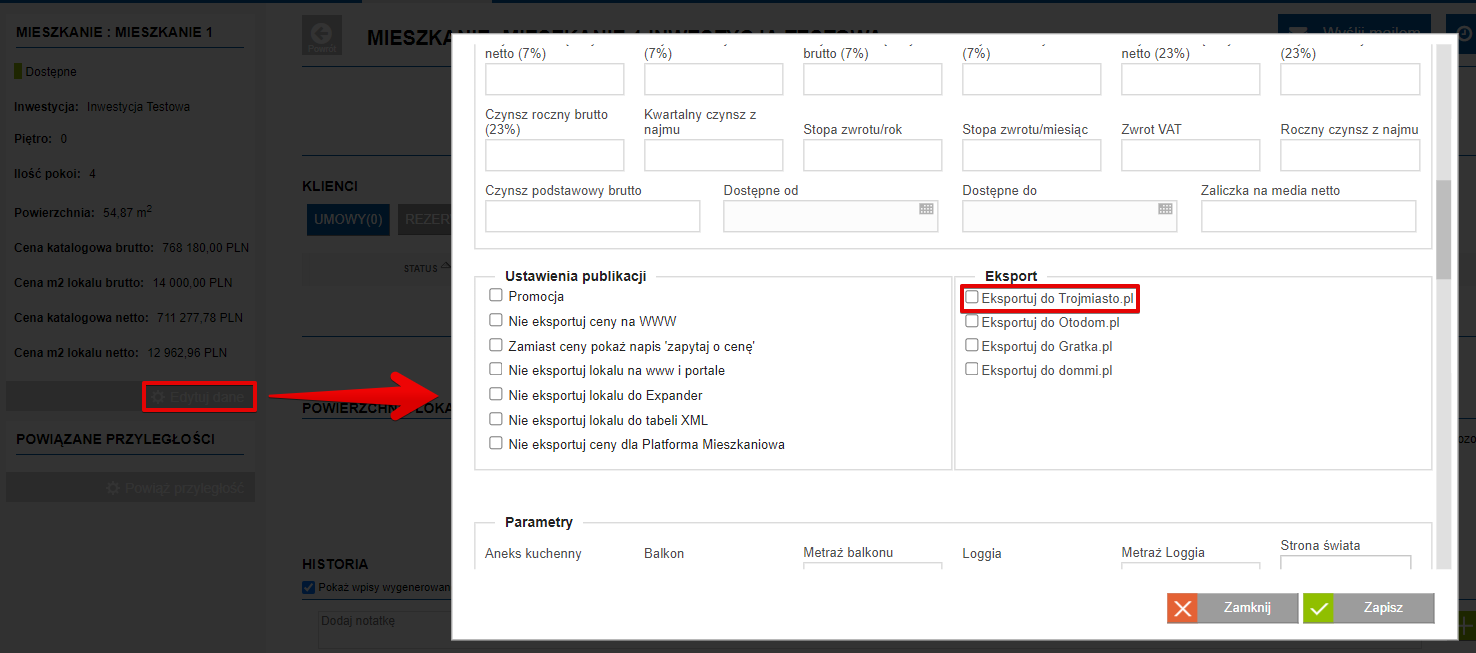Viewport: 1476px width, 653px height.
Task: Click the Dostępne od date field
Action: click(x=830, y=216)
